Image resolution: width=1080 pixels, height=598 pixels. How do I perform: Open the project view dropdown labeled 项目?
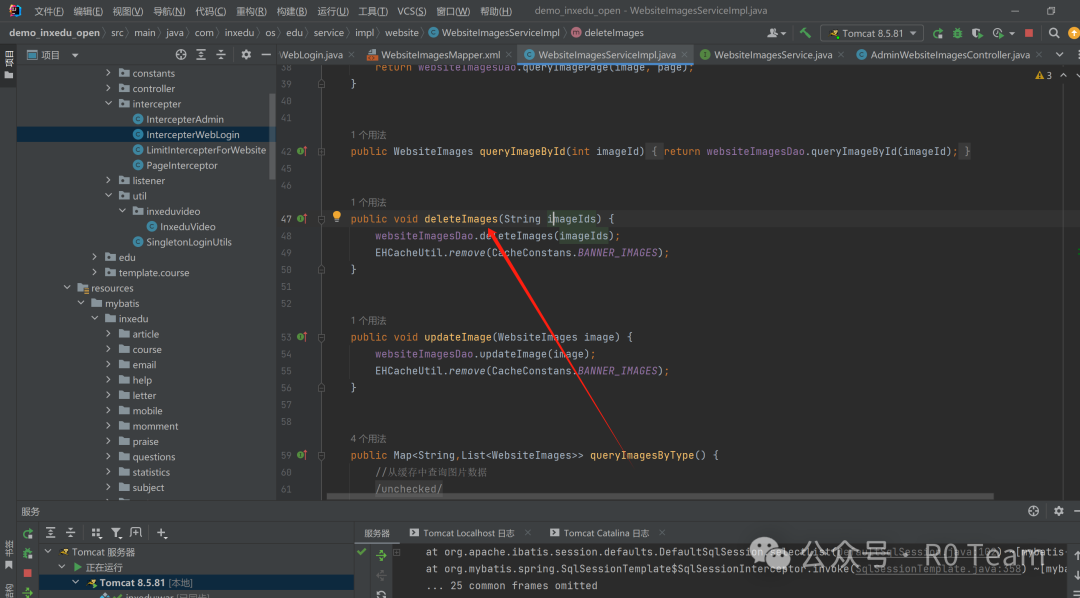(53, 55)
